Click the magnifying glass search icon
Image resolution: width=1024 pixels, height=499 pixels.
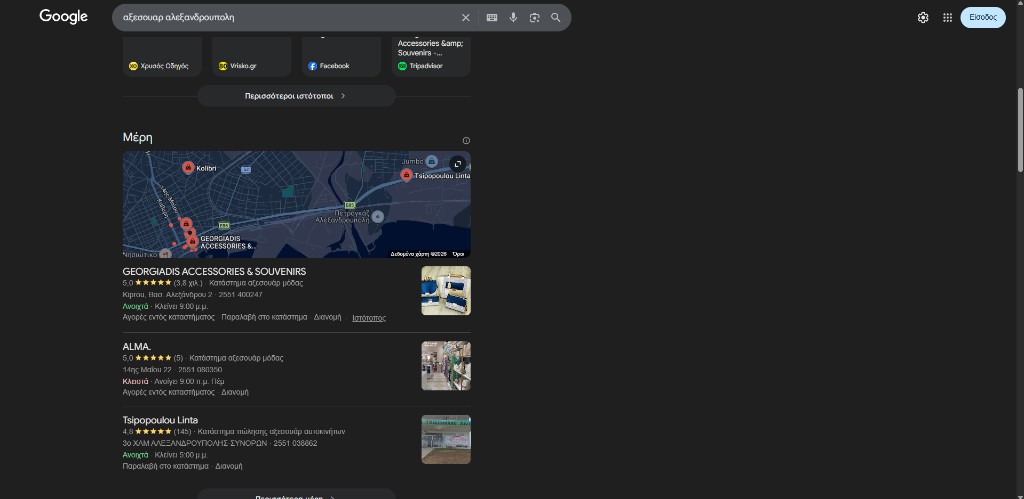[x=556, y=18]
